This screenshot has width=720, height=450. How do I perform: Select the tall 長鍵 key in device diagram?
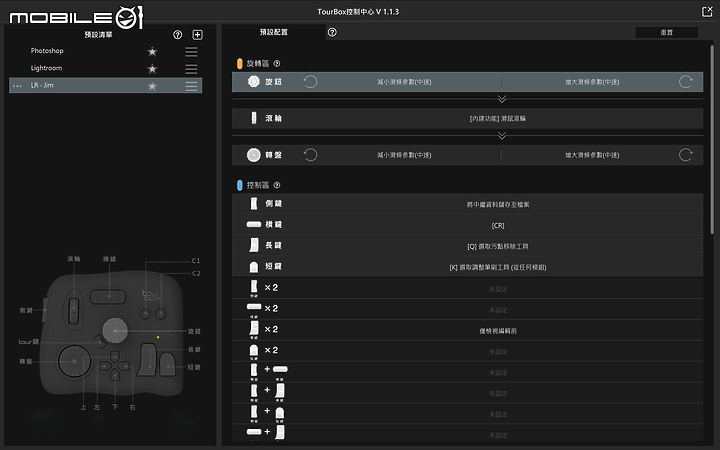(x=147, y=359)
